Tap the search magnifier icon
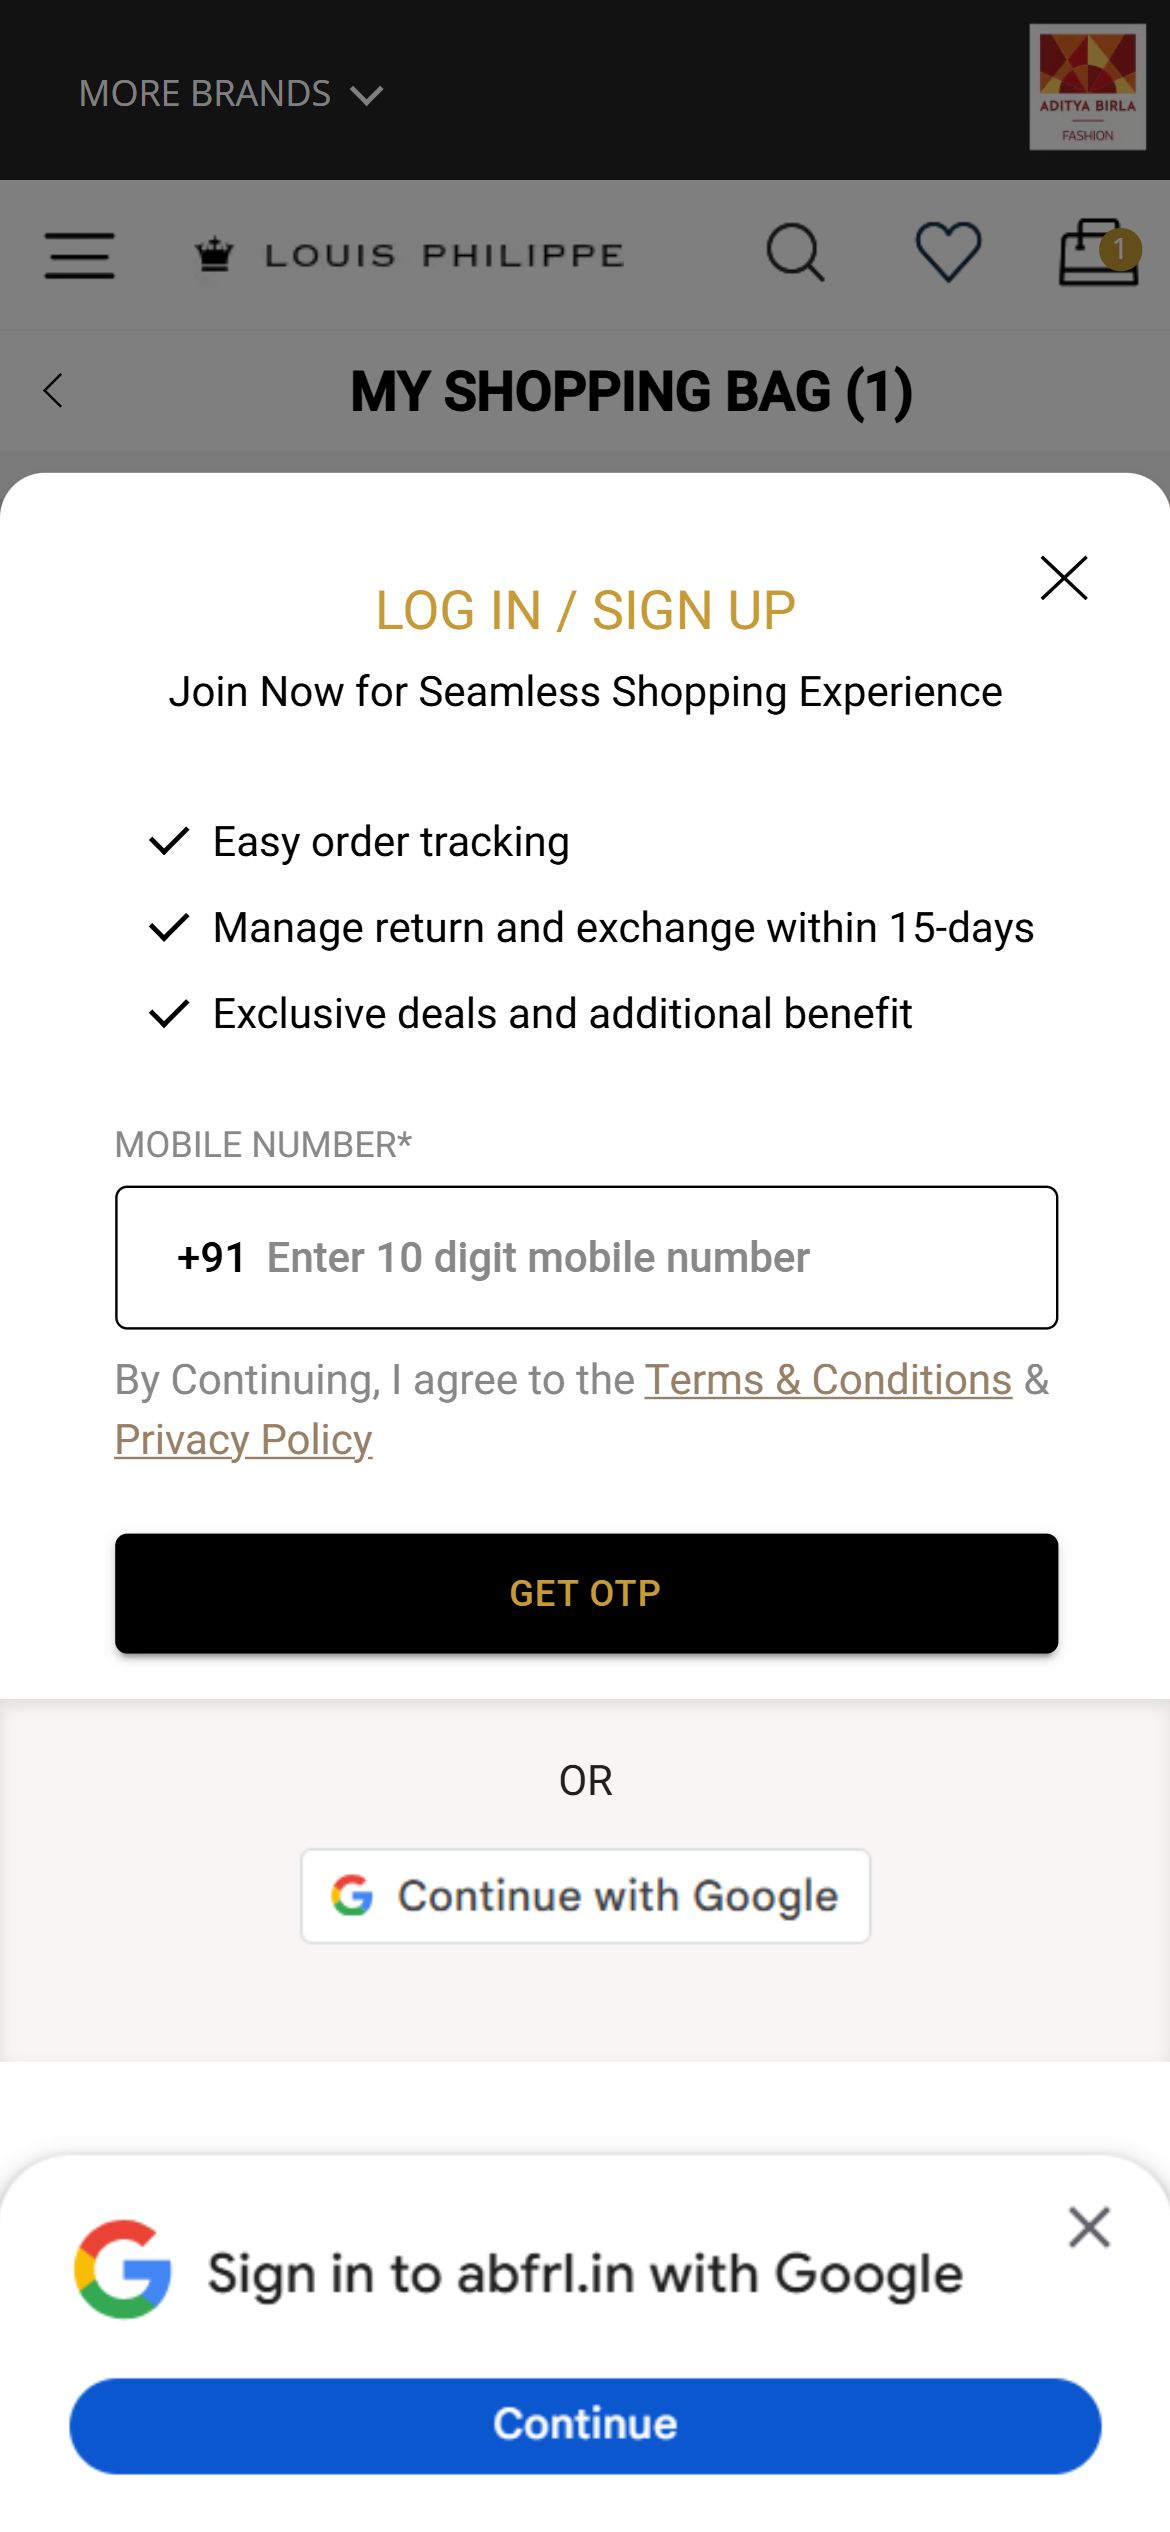The height and width of the screenshot is (2532, 1170). [x=795, y=252]
